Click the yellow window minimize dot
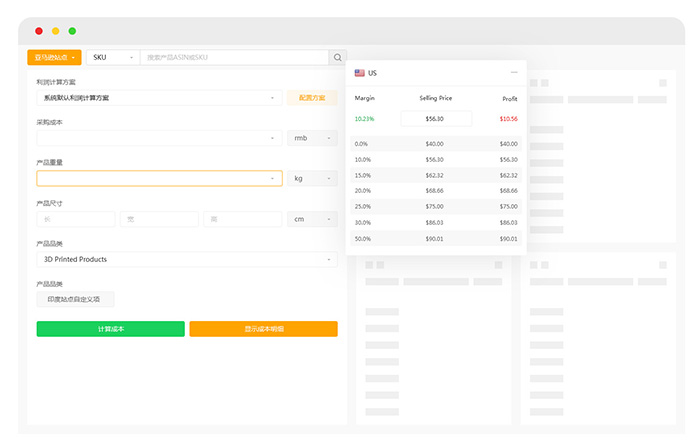 (56, 31)
